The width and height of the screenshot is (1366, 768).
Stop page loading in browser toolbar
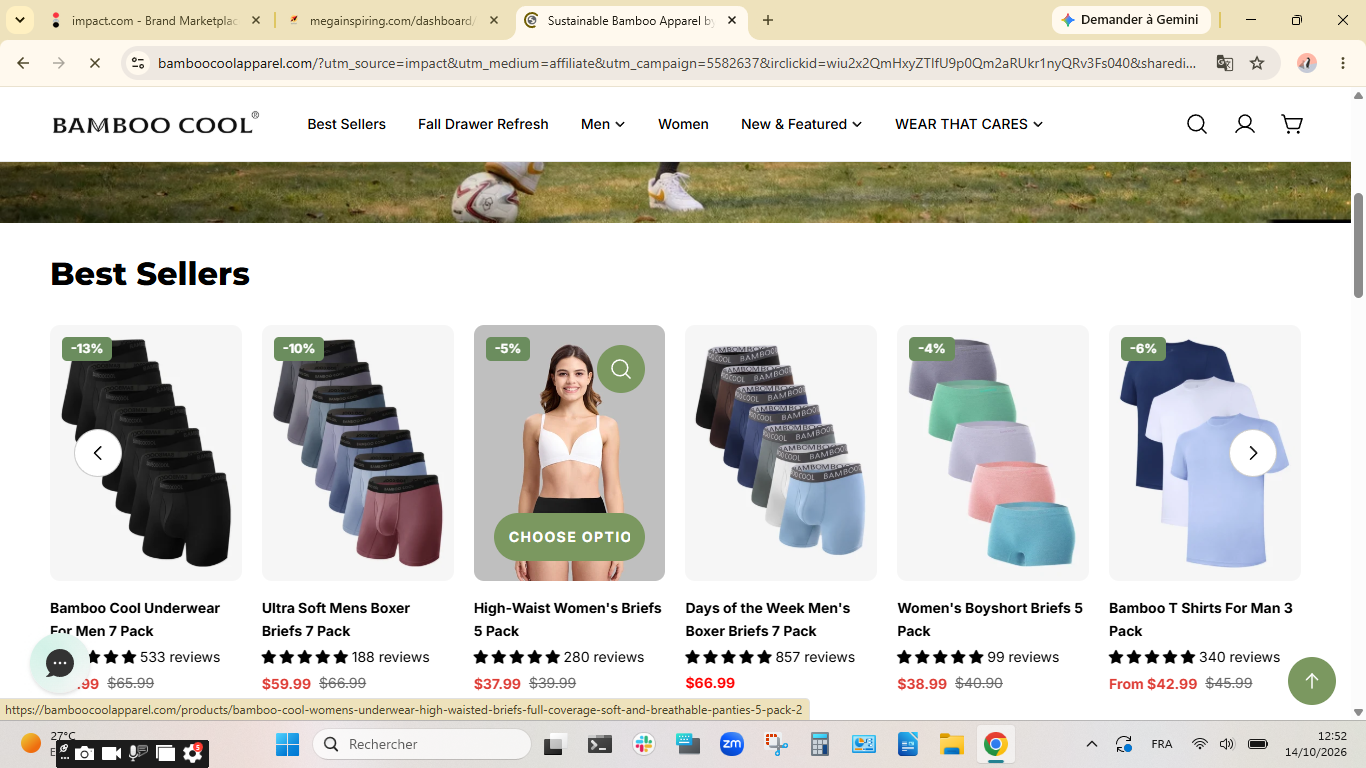point(94,63)
